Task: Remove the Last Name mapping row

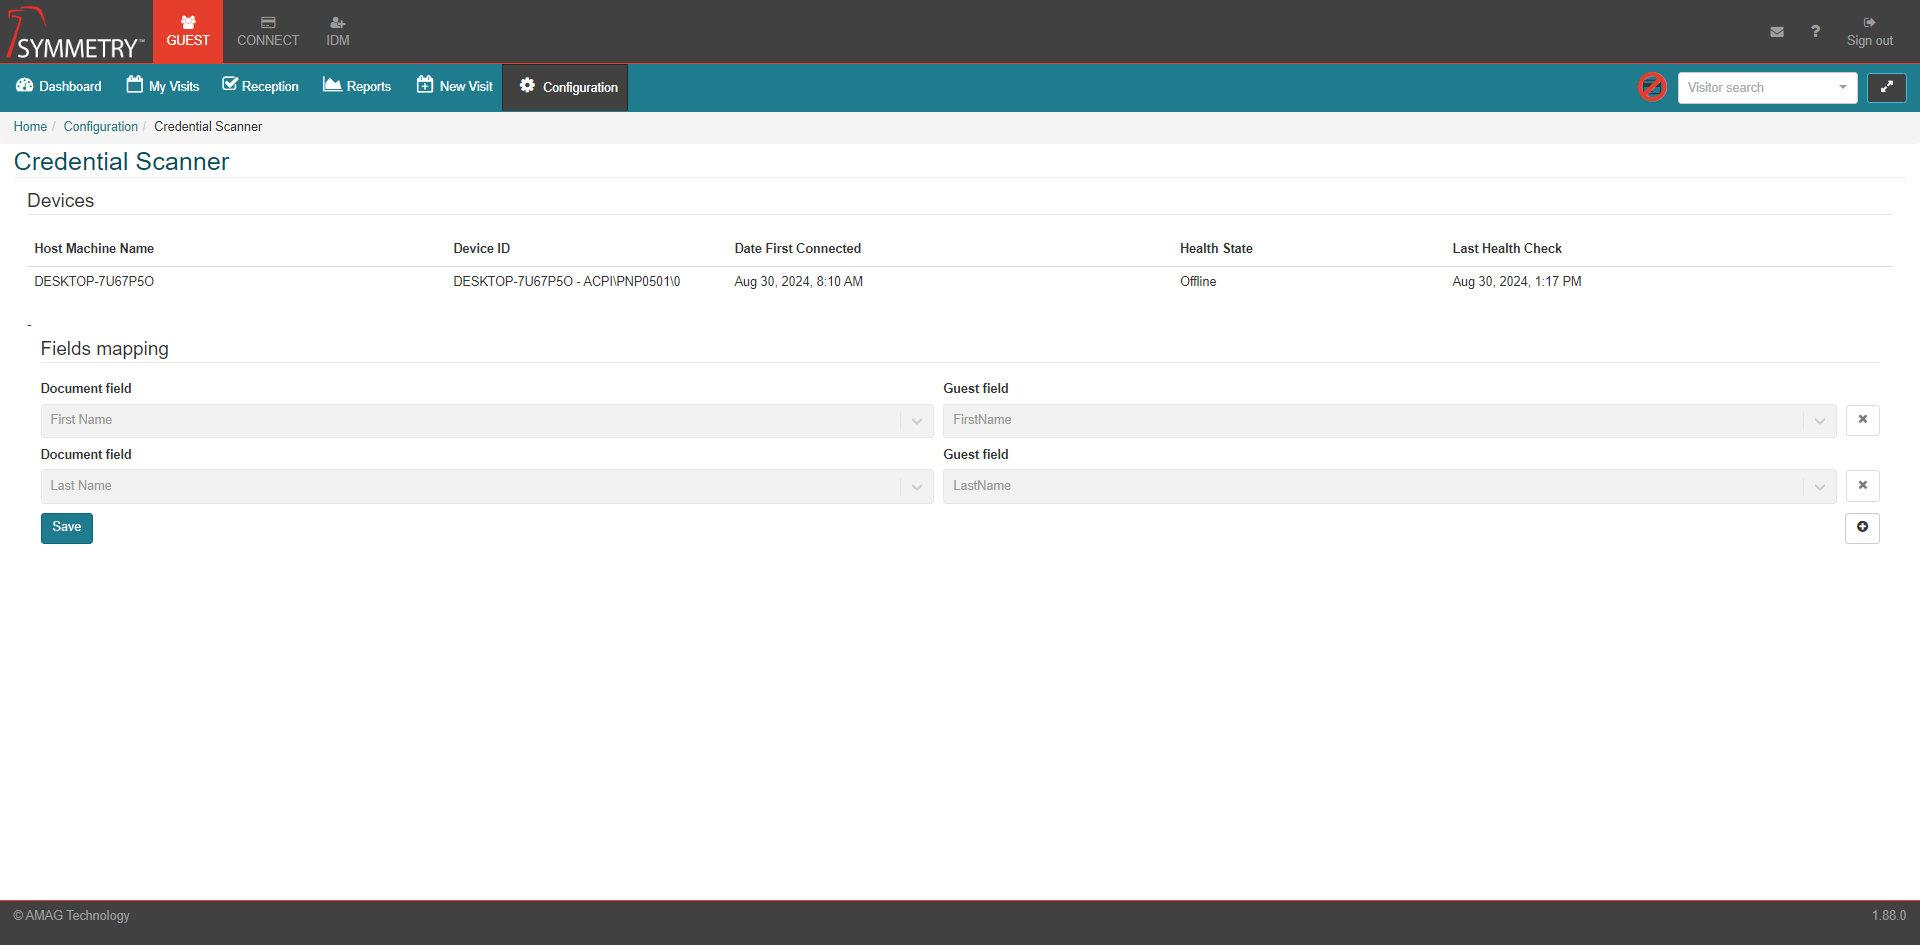Action: (x=1862, y=486)
